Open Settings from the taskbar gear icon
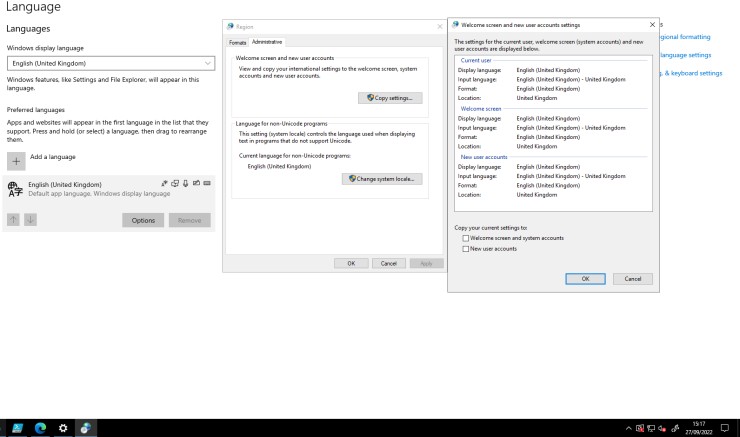The height and width of the screenshot is (437, 740). (64, 427)
